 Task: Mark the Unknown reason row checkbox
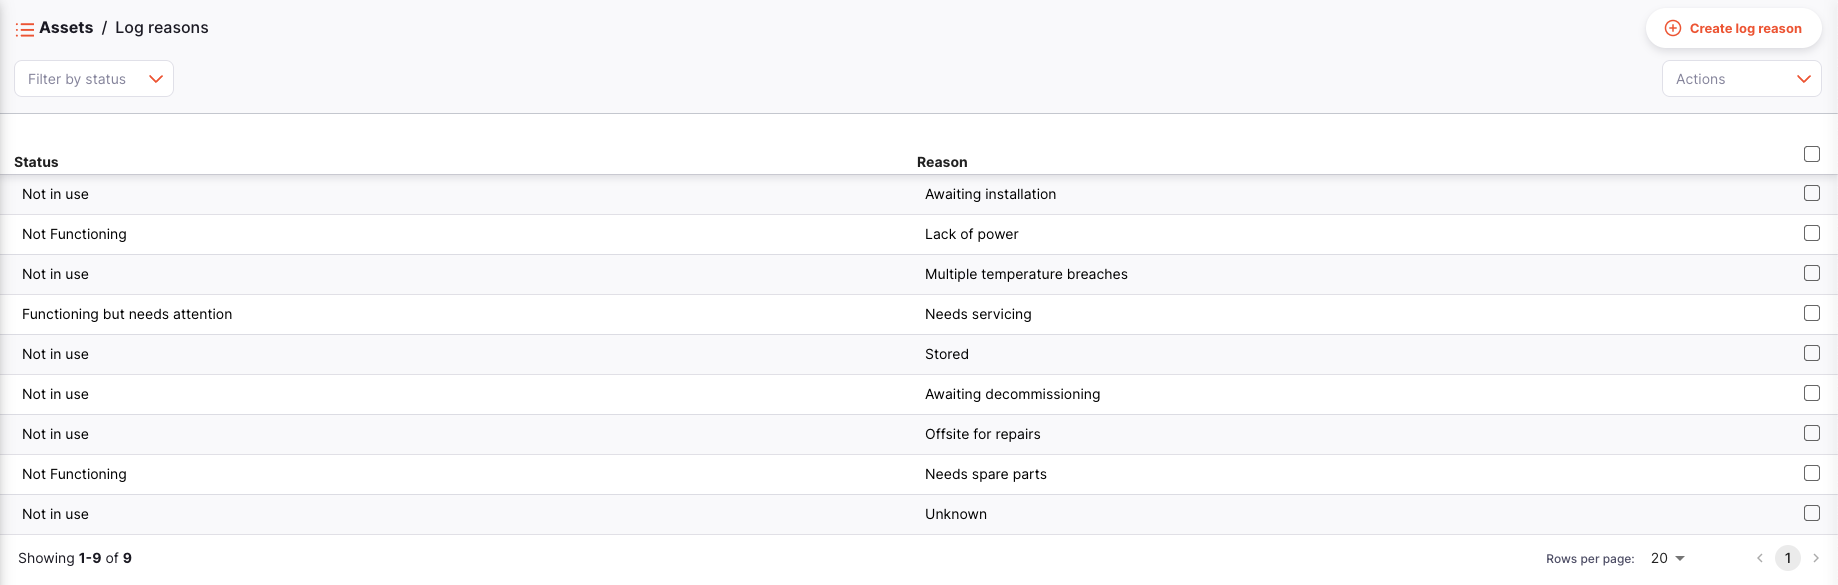click(1811, 513)
